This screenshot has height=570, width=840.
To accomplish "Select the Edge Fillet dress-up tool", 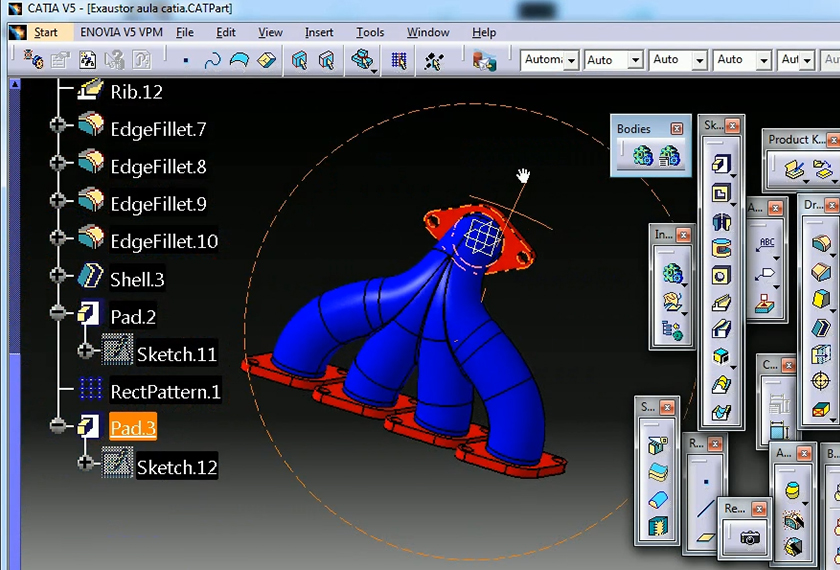I will 820,244.
